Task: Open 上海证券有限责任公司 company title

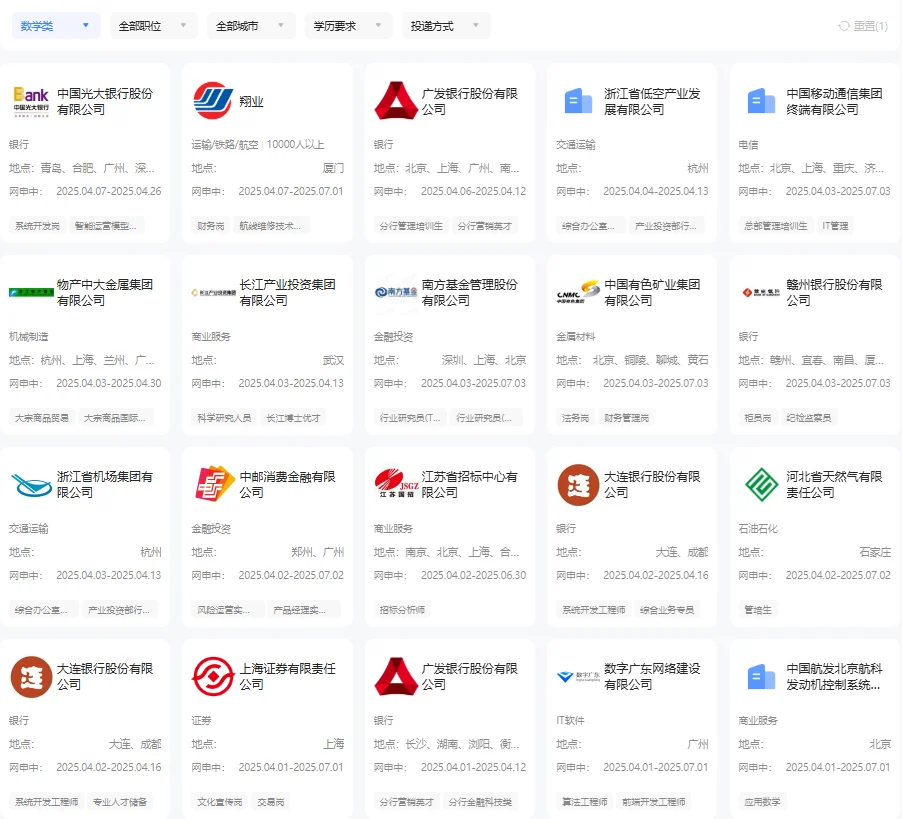Action: coord(287,676)
